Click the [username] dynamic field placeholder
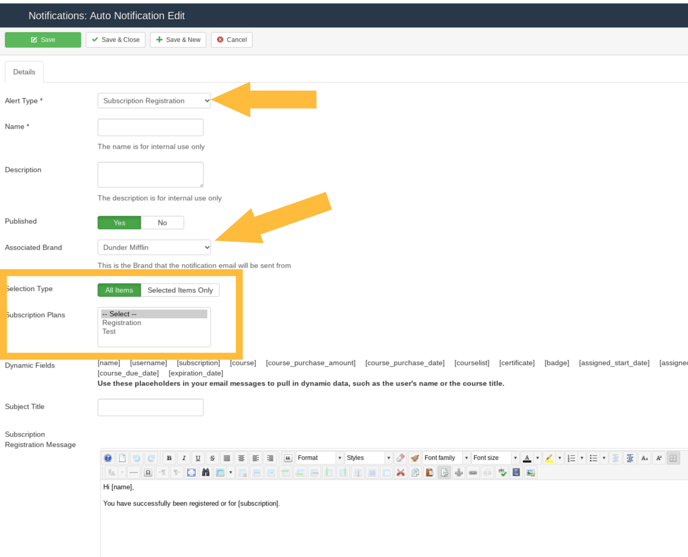The image size is (688, 557). (x=148, y=363)
